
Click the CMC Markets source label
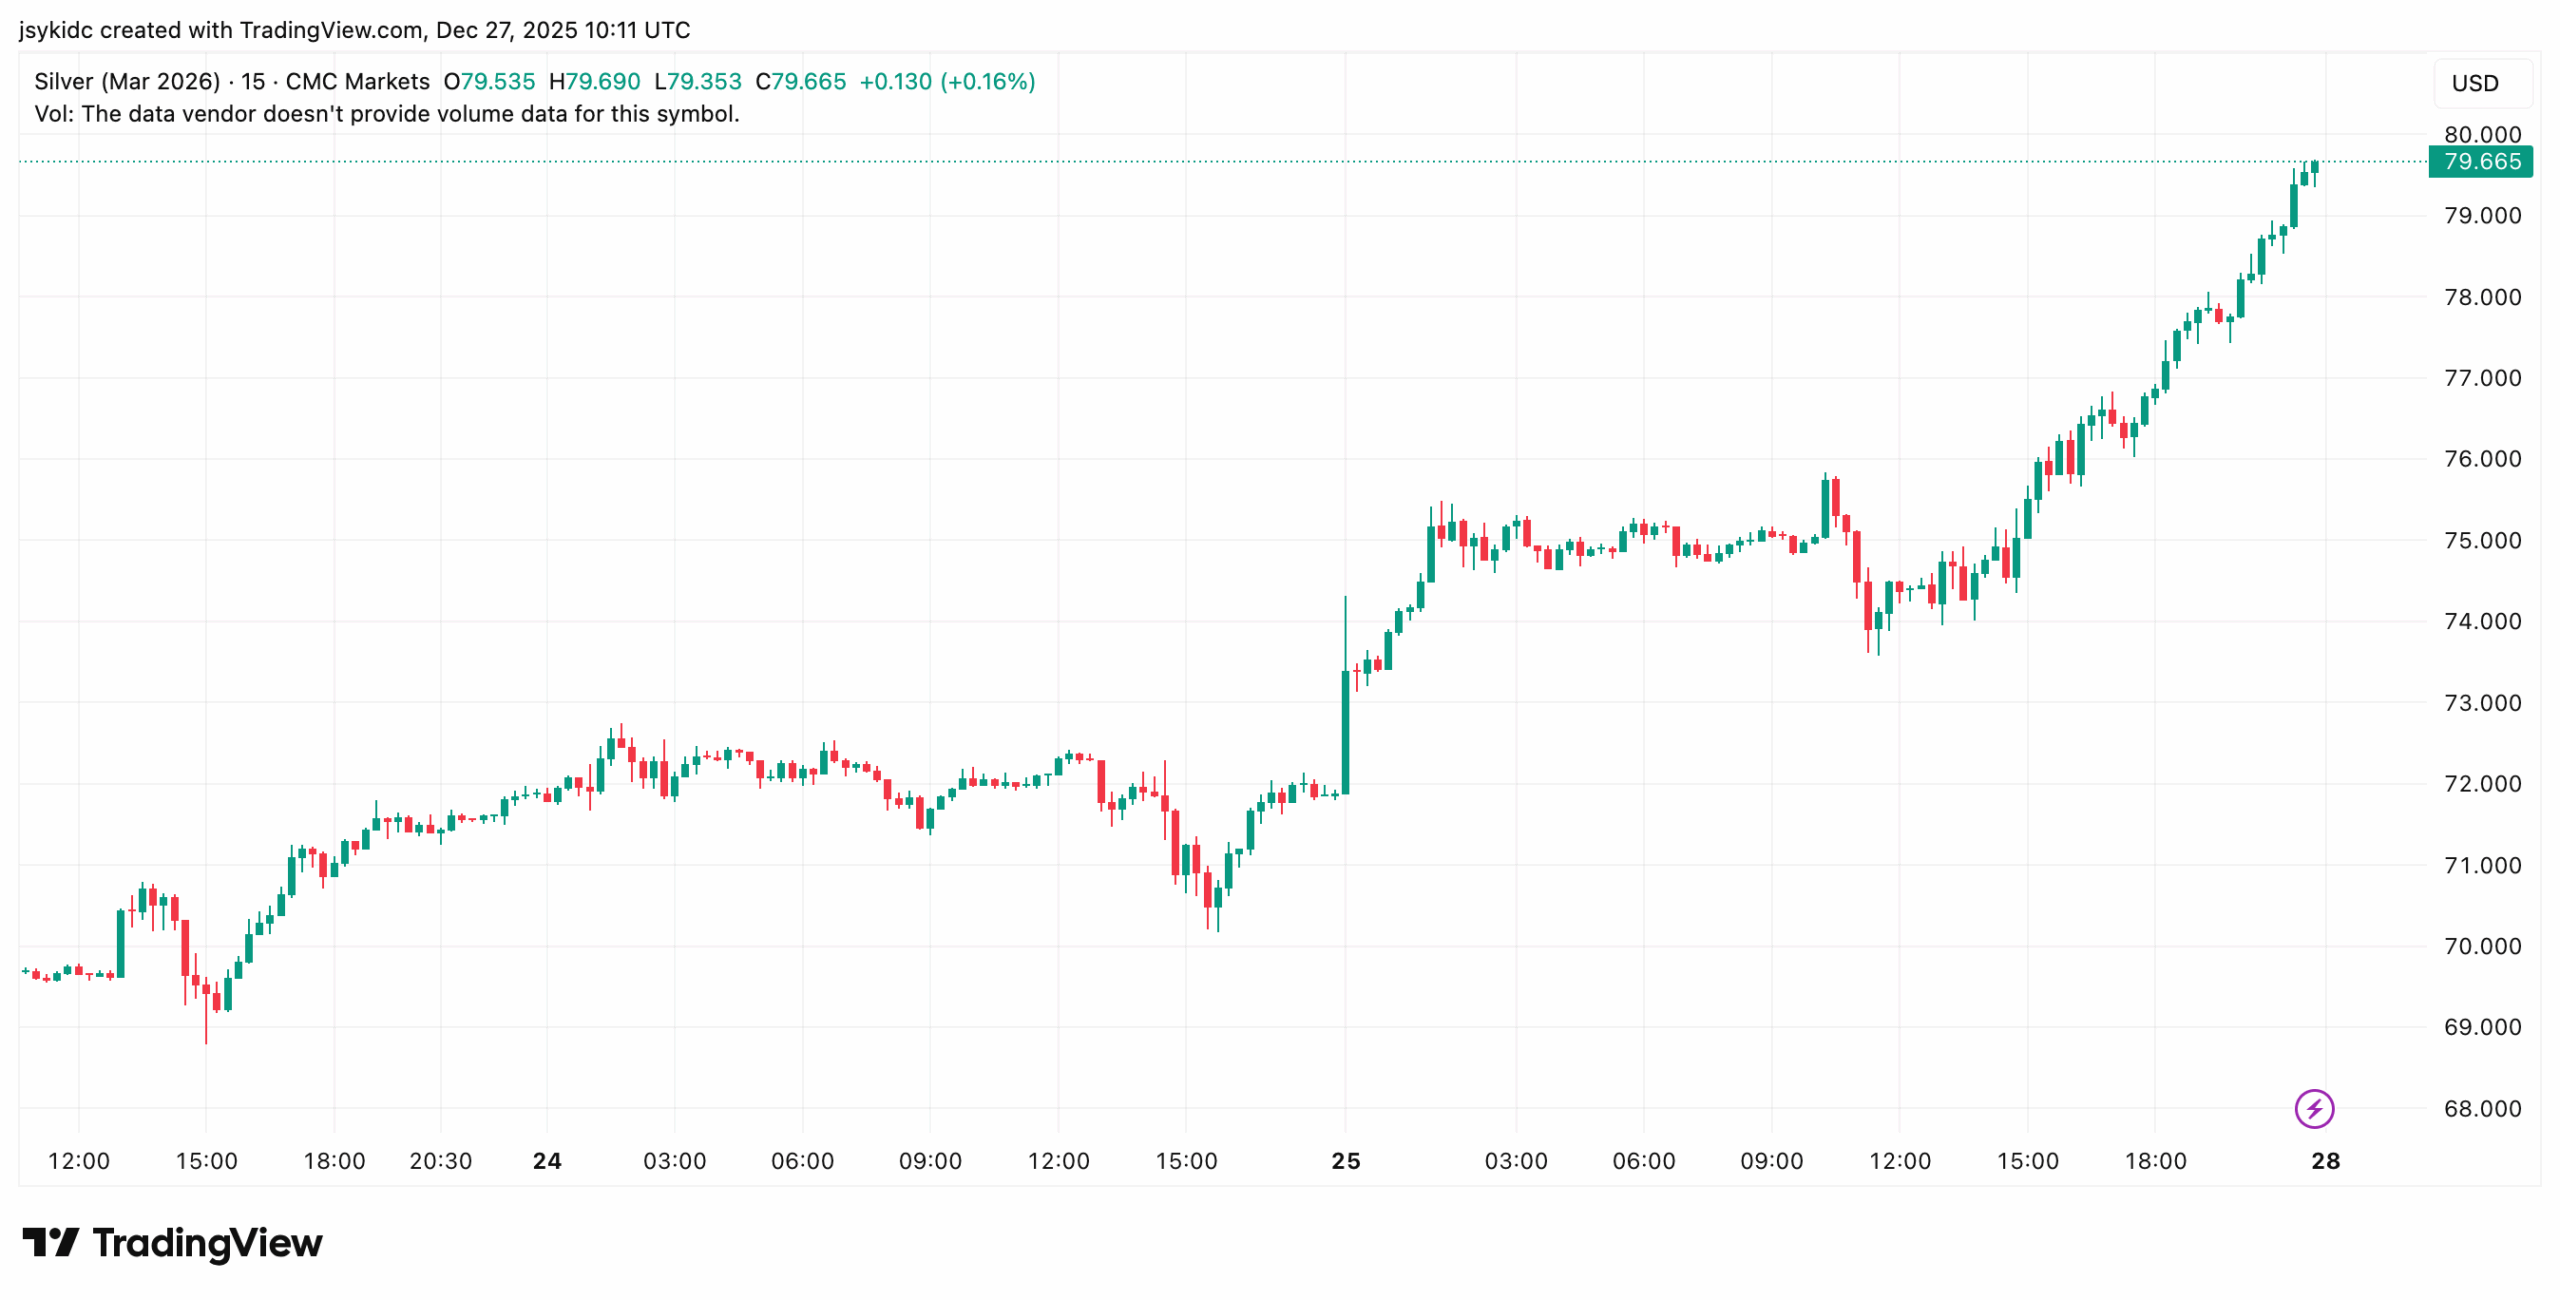pyautogui.click(x=357, y=81)
